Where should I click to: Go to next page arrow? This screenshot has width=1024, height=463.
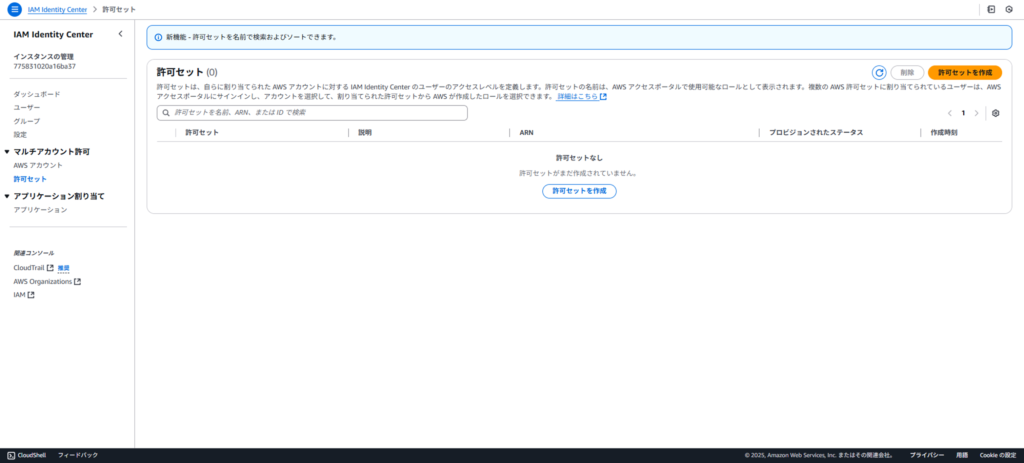(x=976, y=113)
